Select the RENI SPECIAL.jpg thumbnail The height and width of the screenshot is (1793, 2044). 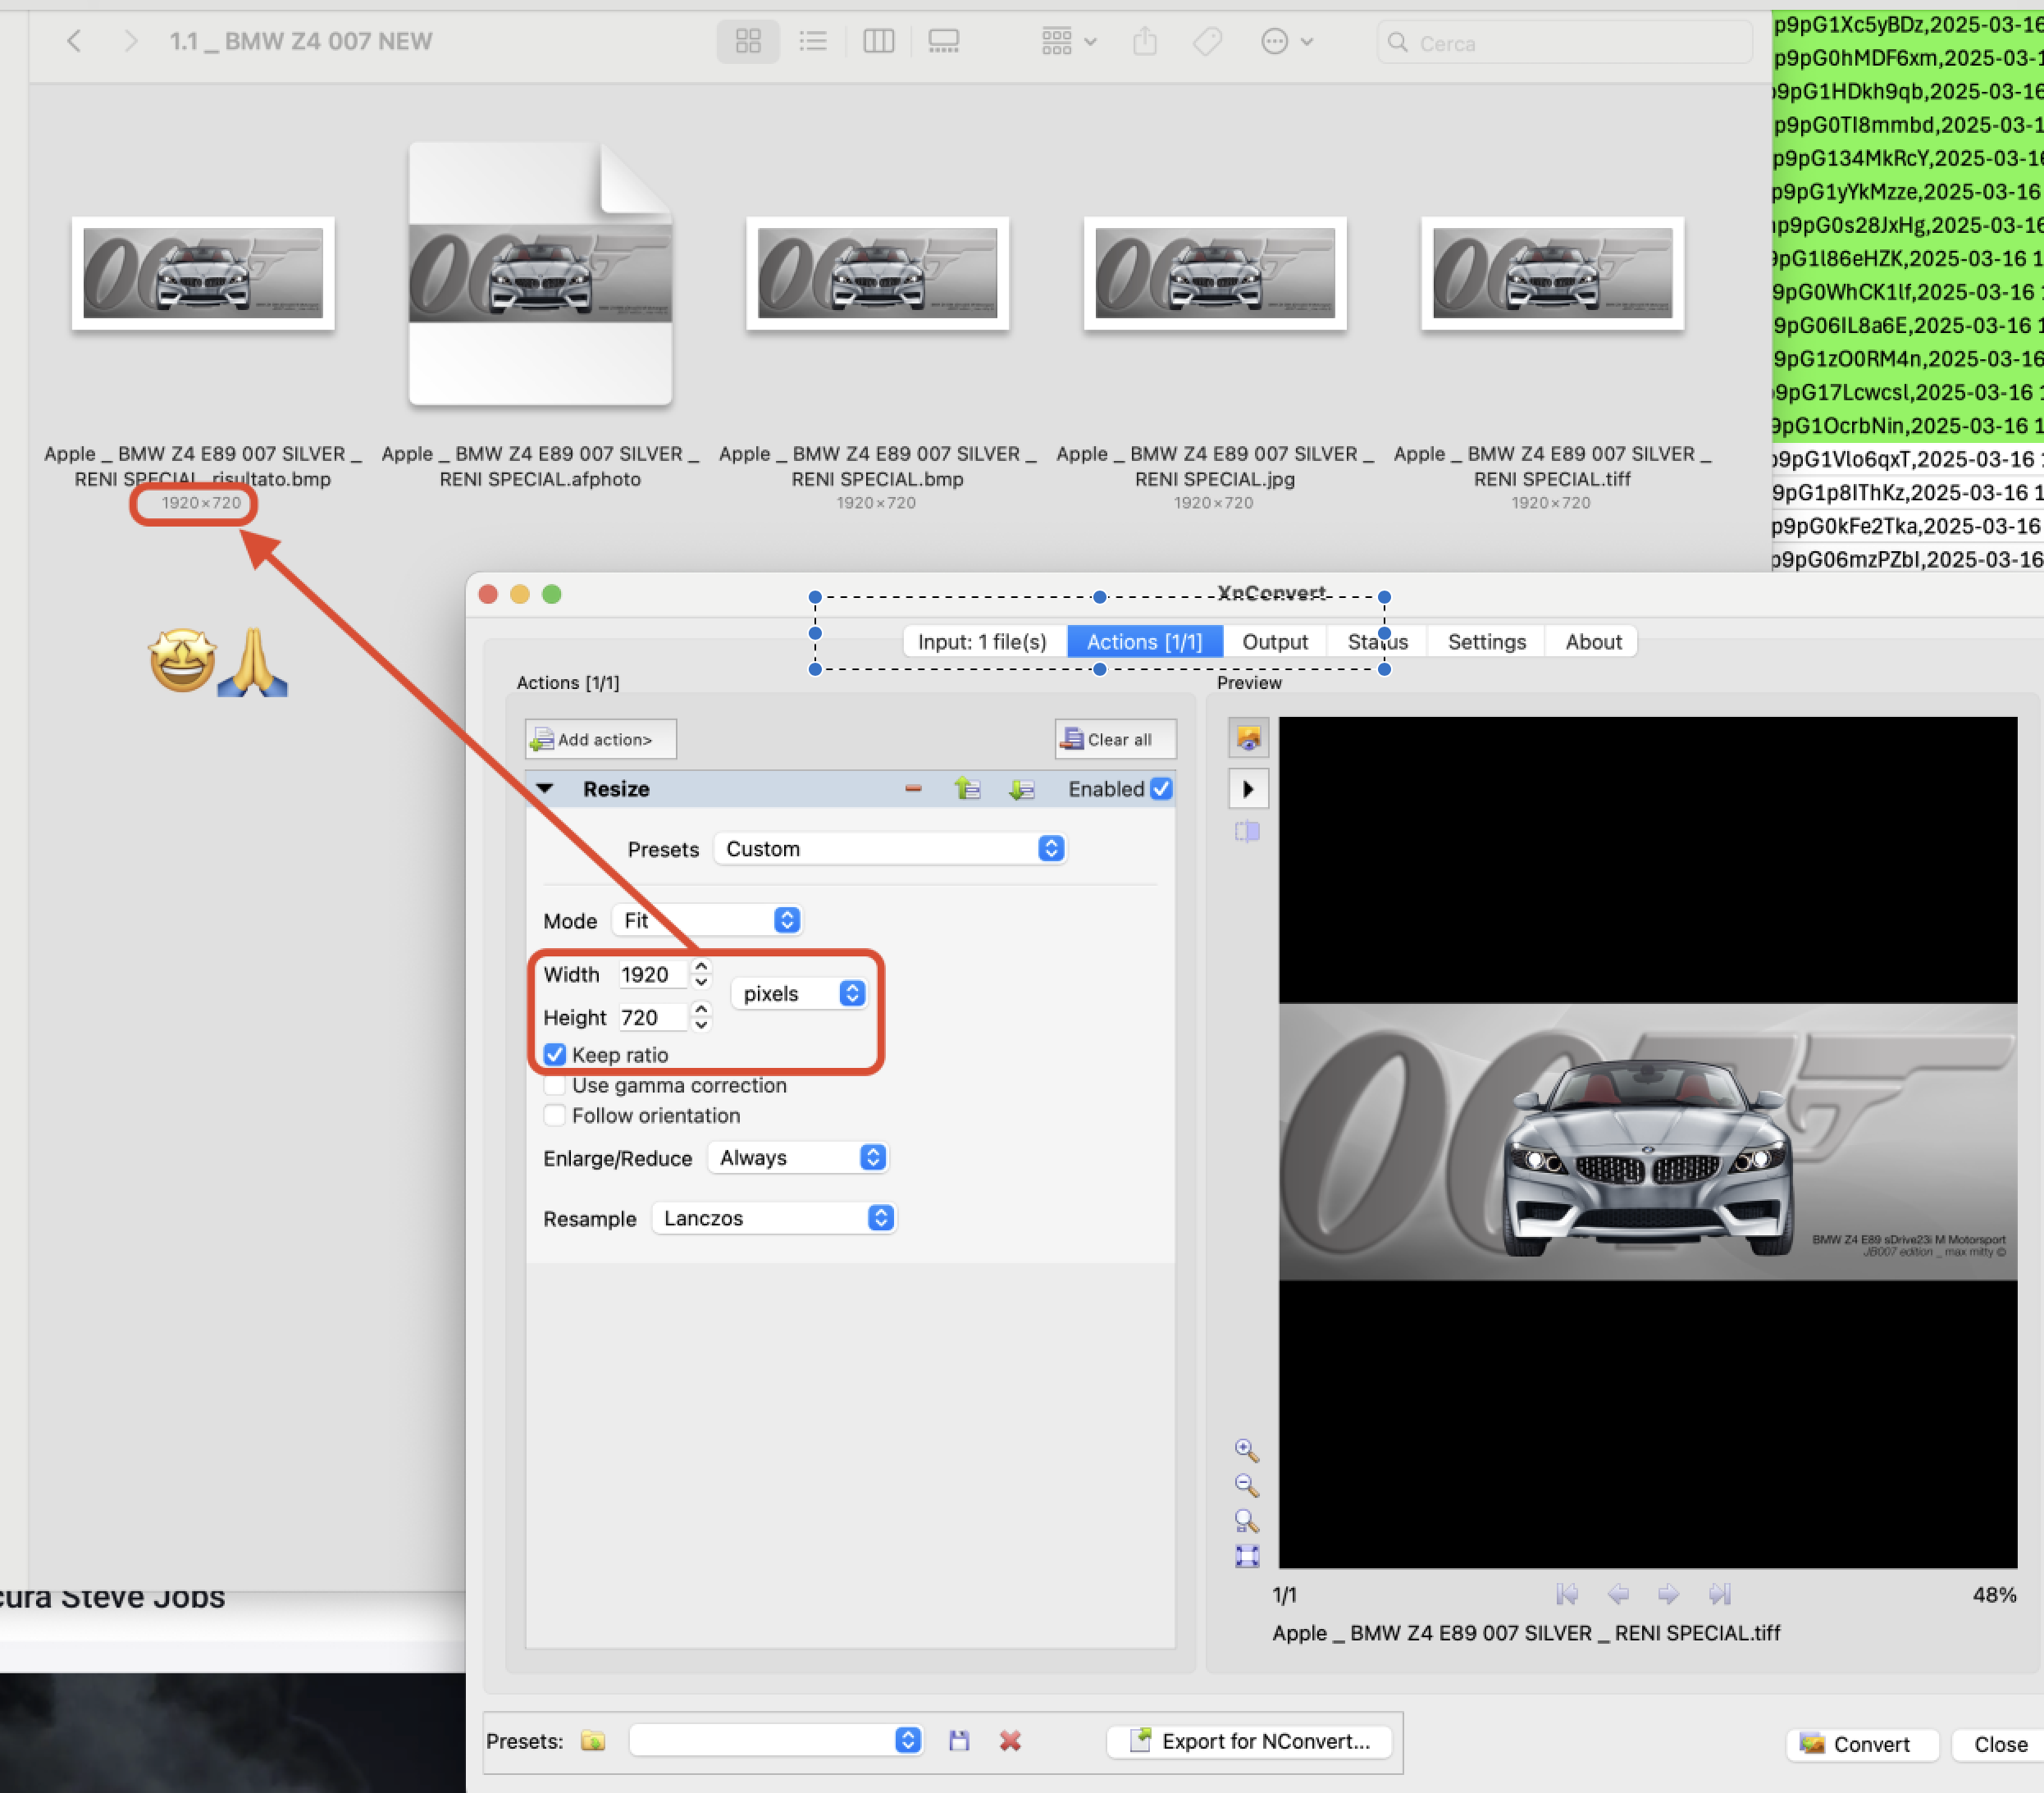point(1215,273)
